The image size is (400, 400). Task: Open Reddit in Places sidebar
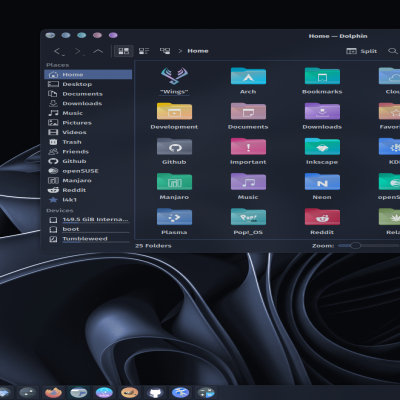pos(88,190)
